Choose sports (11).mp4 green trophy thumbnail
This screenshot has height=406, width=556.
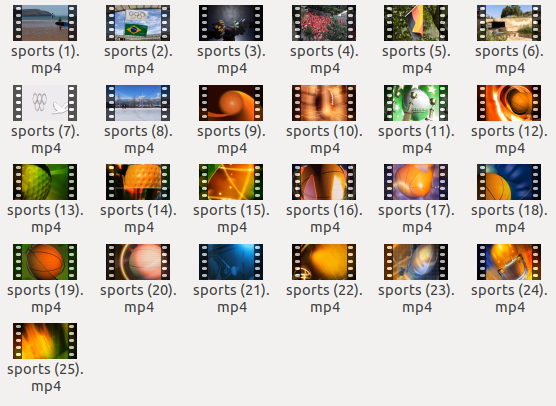pyautogui.click(x=416, y=103)
